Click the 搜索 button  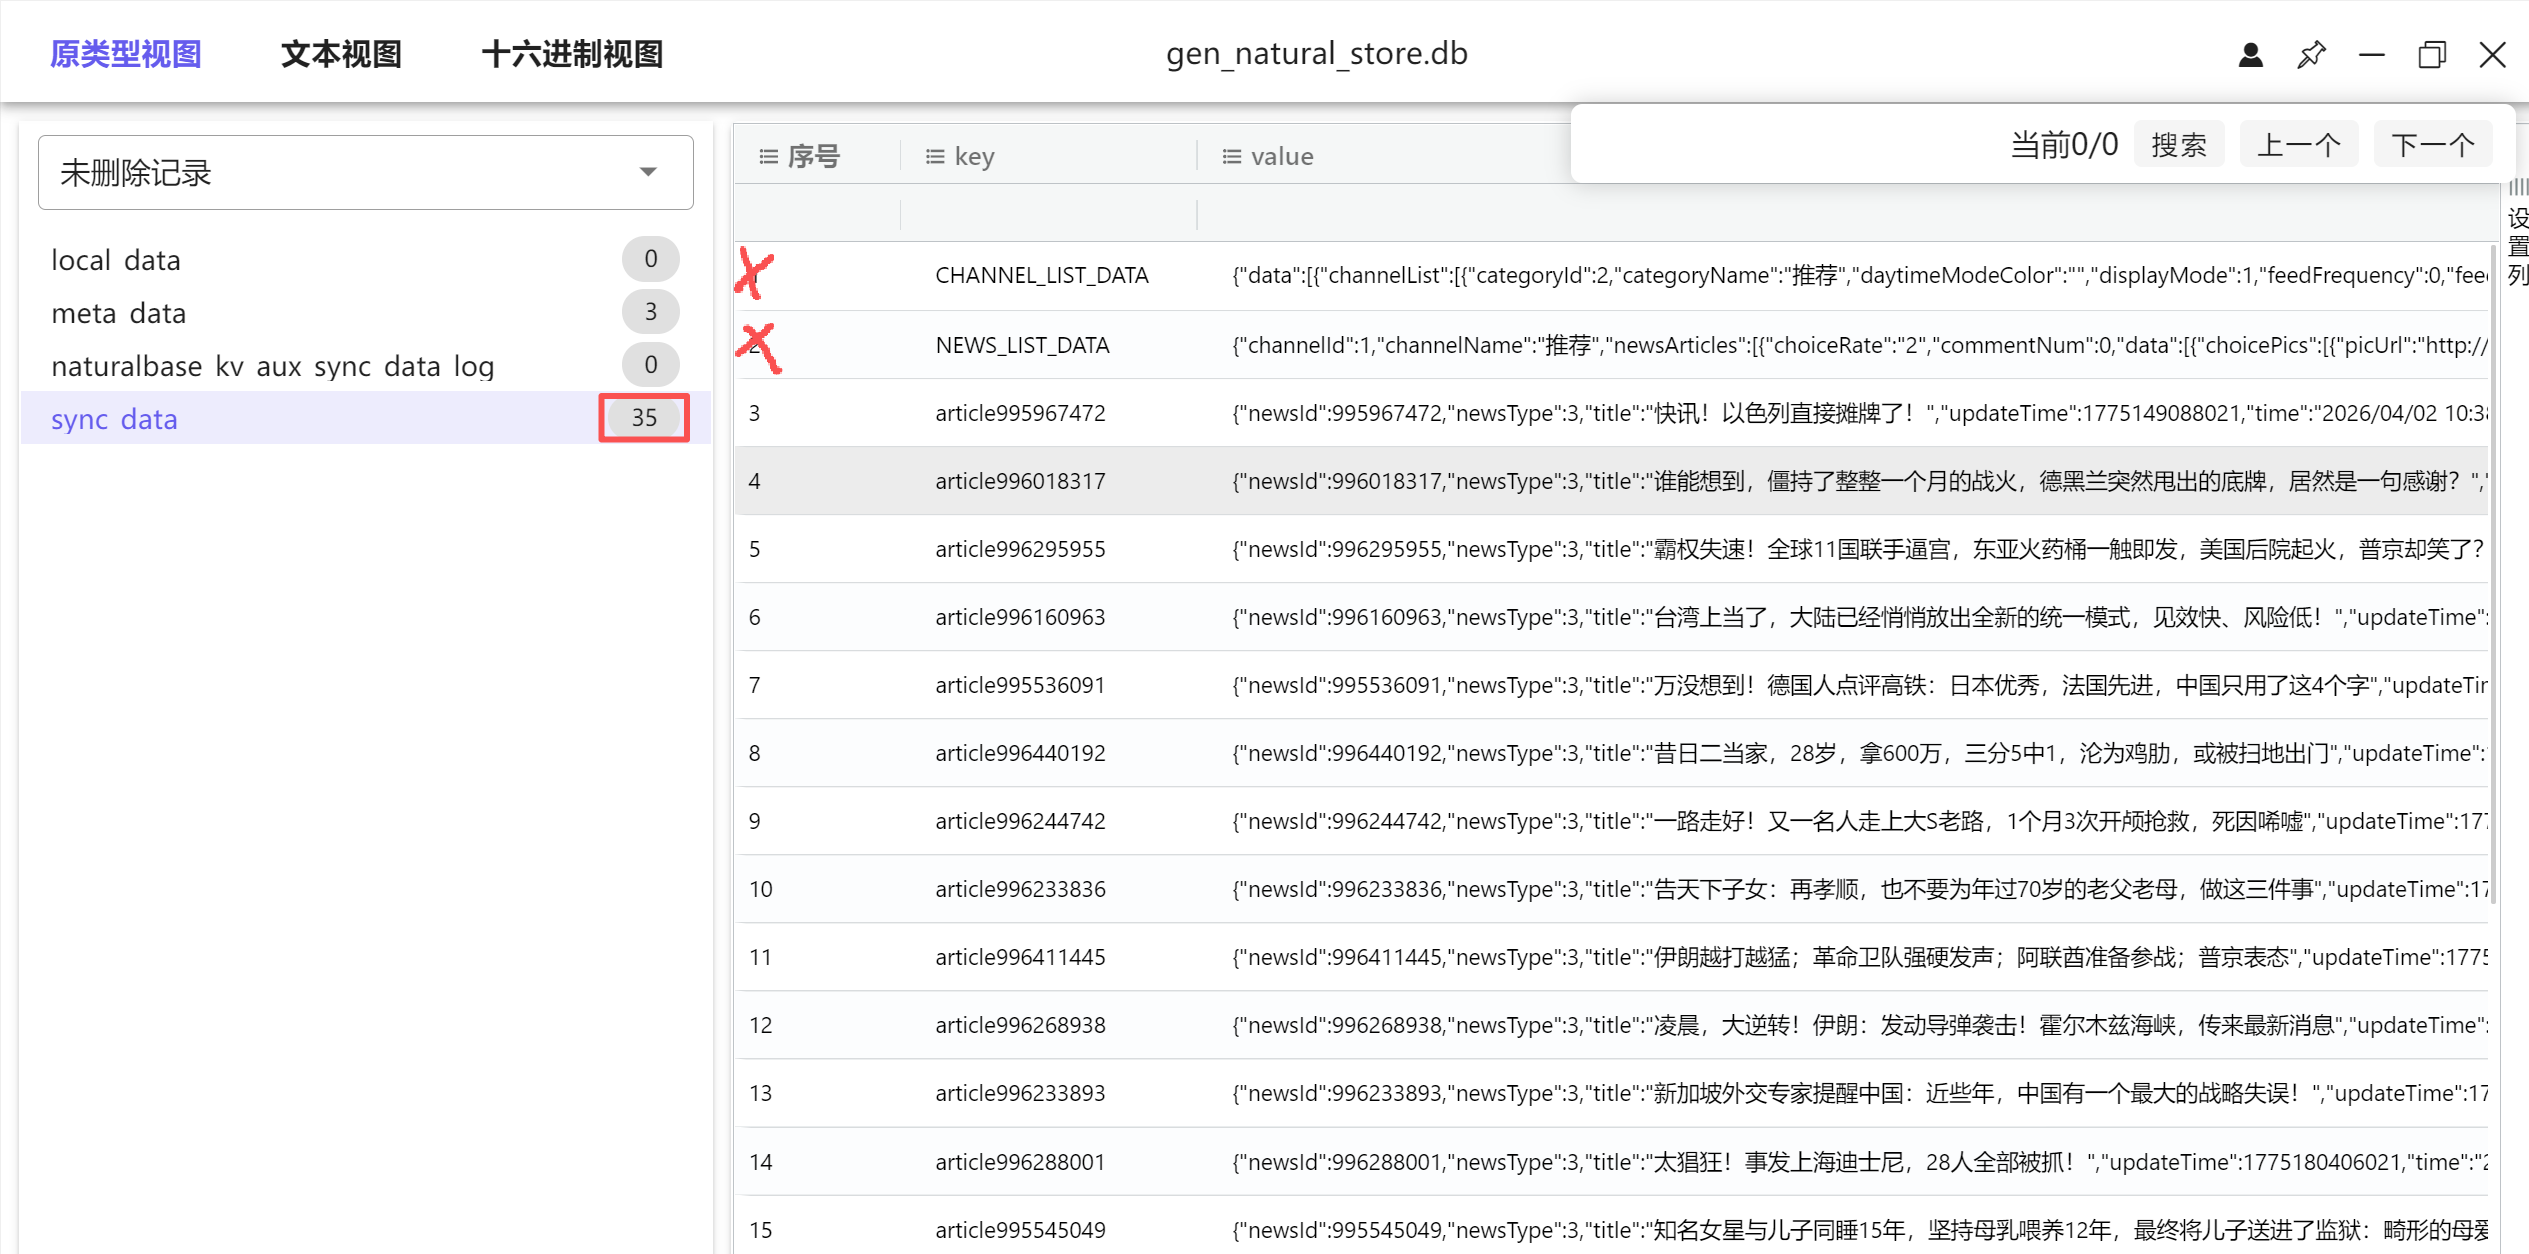(2178, 145)
